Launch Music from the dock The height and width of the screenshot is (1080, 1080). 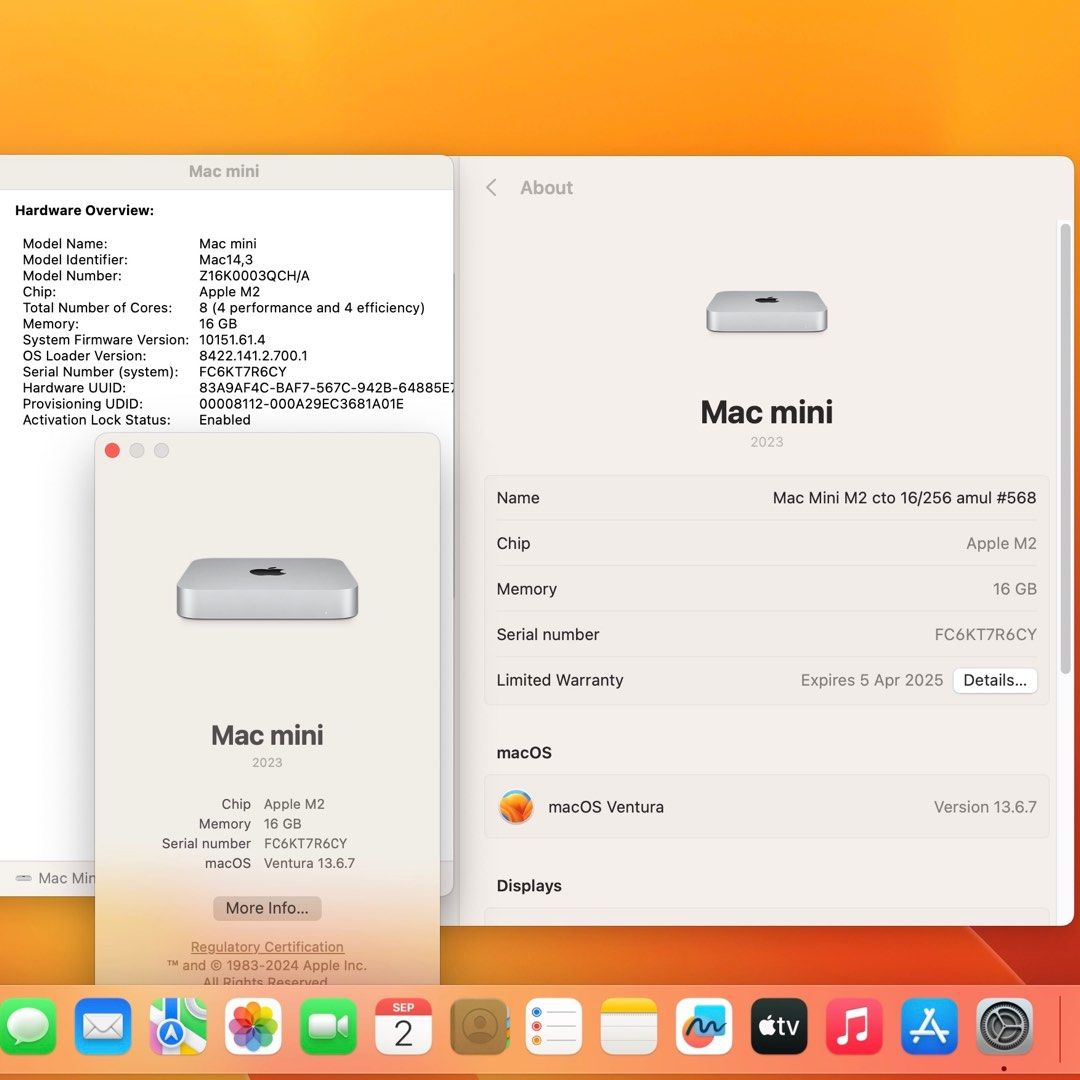click(x=854, y=1026)
